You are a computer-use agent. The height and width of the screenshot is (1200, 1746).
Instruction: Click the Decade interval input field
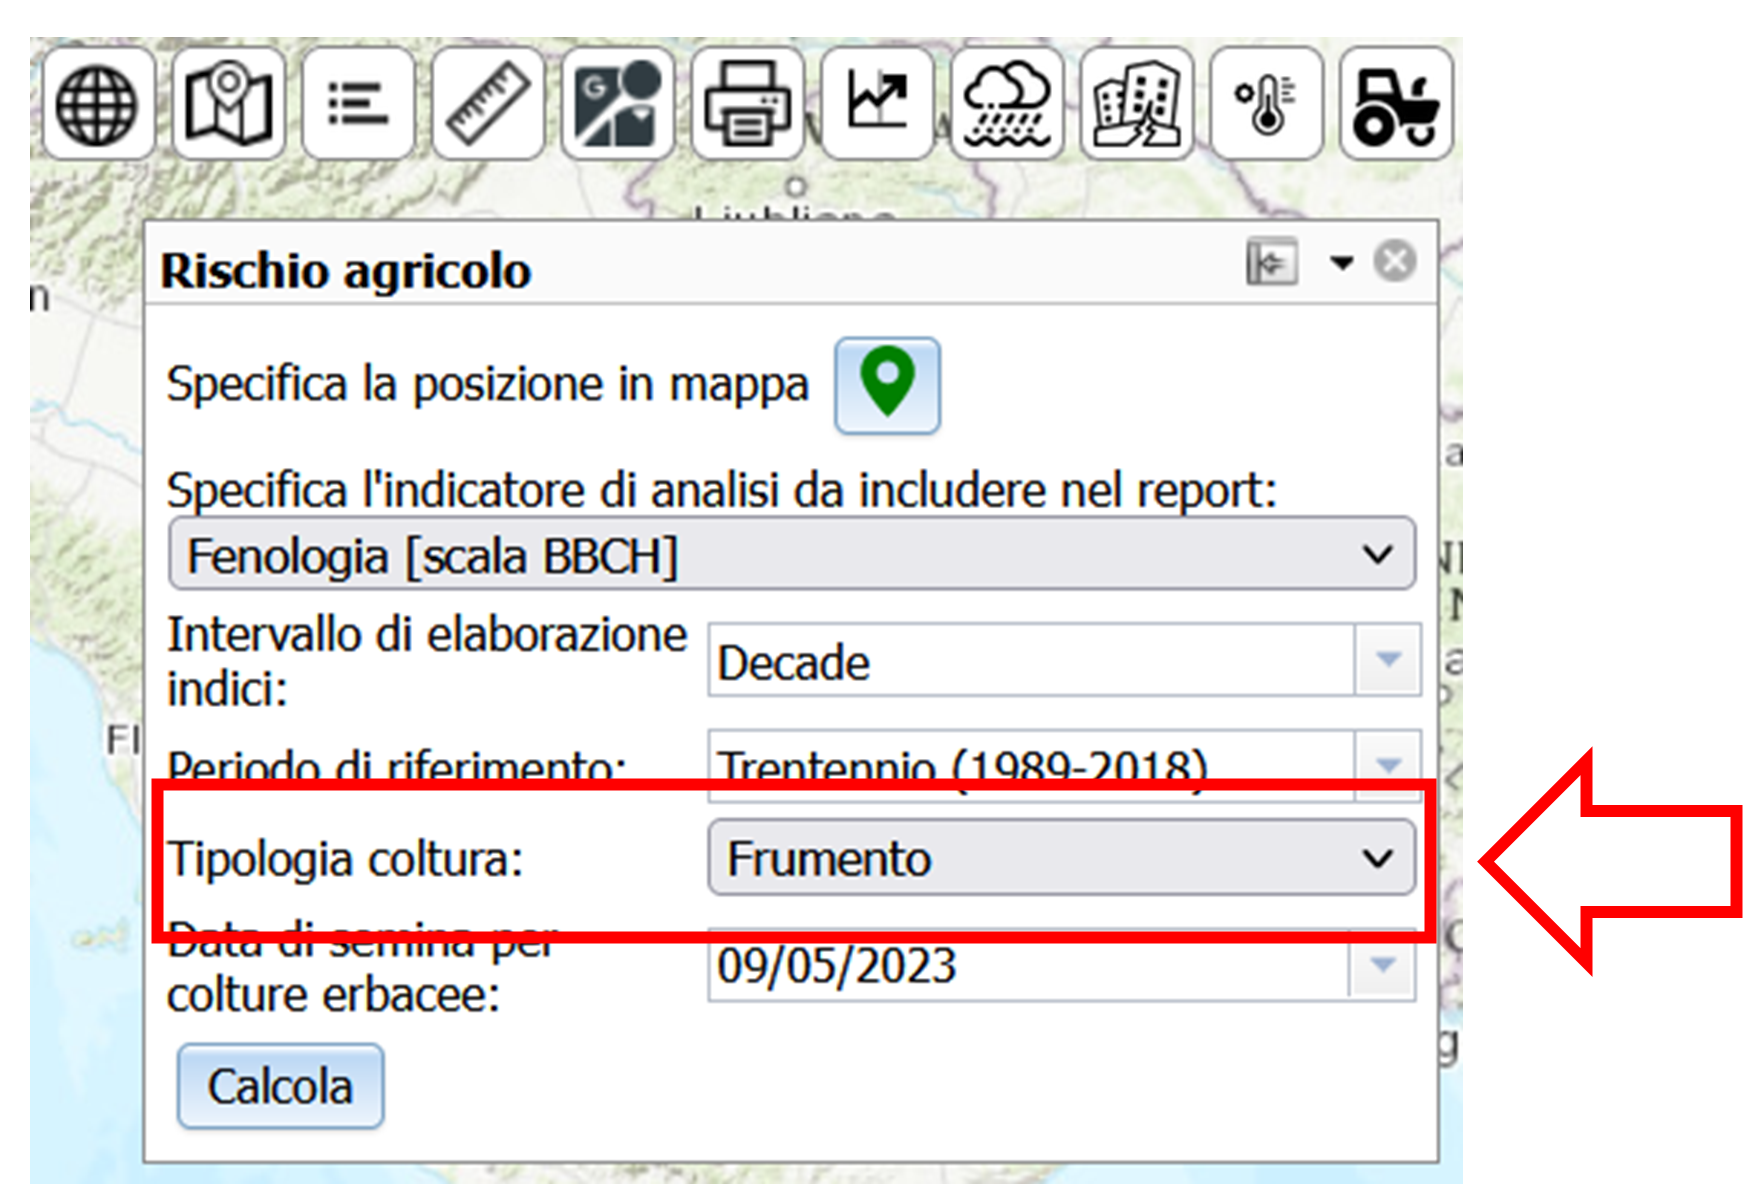pos(1031,660)
